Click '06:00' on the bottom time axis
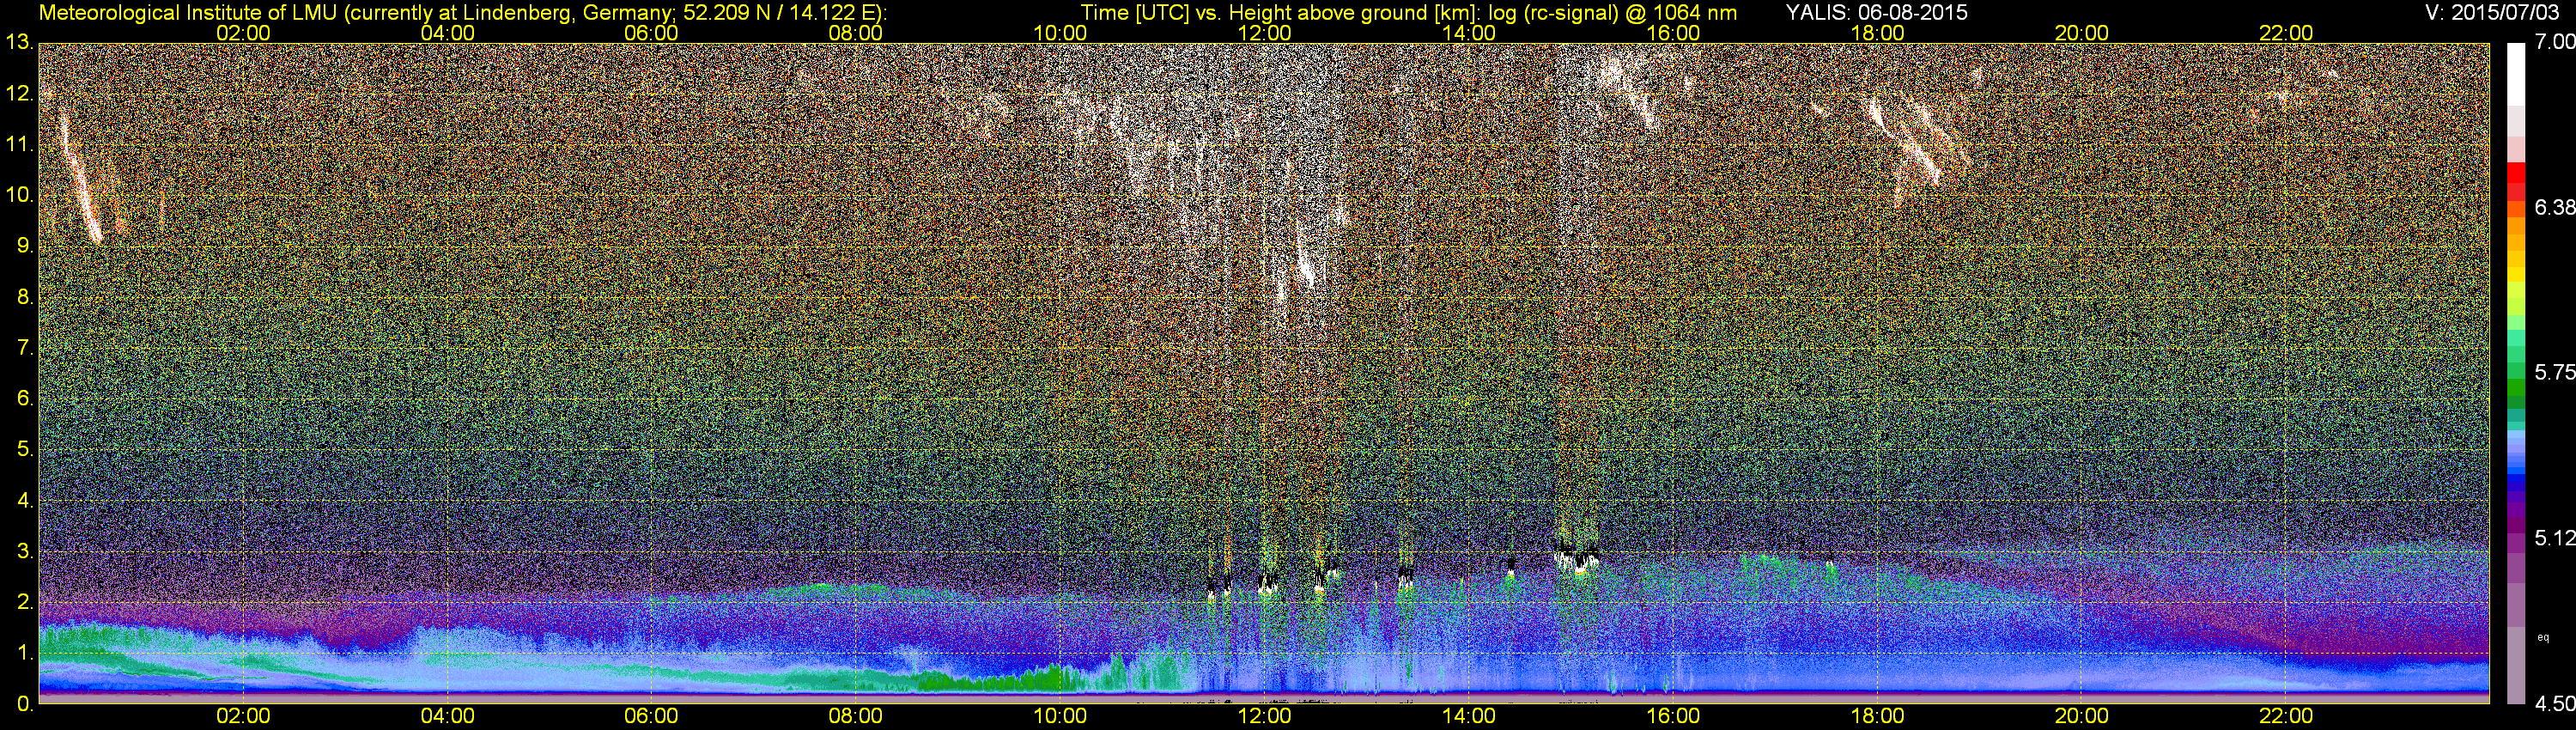 pyautogui.click(x=651, y=716)
